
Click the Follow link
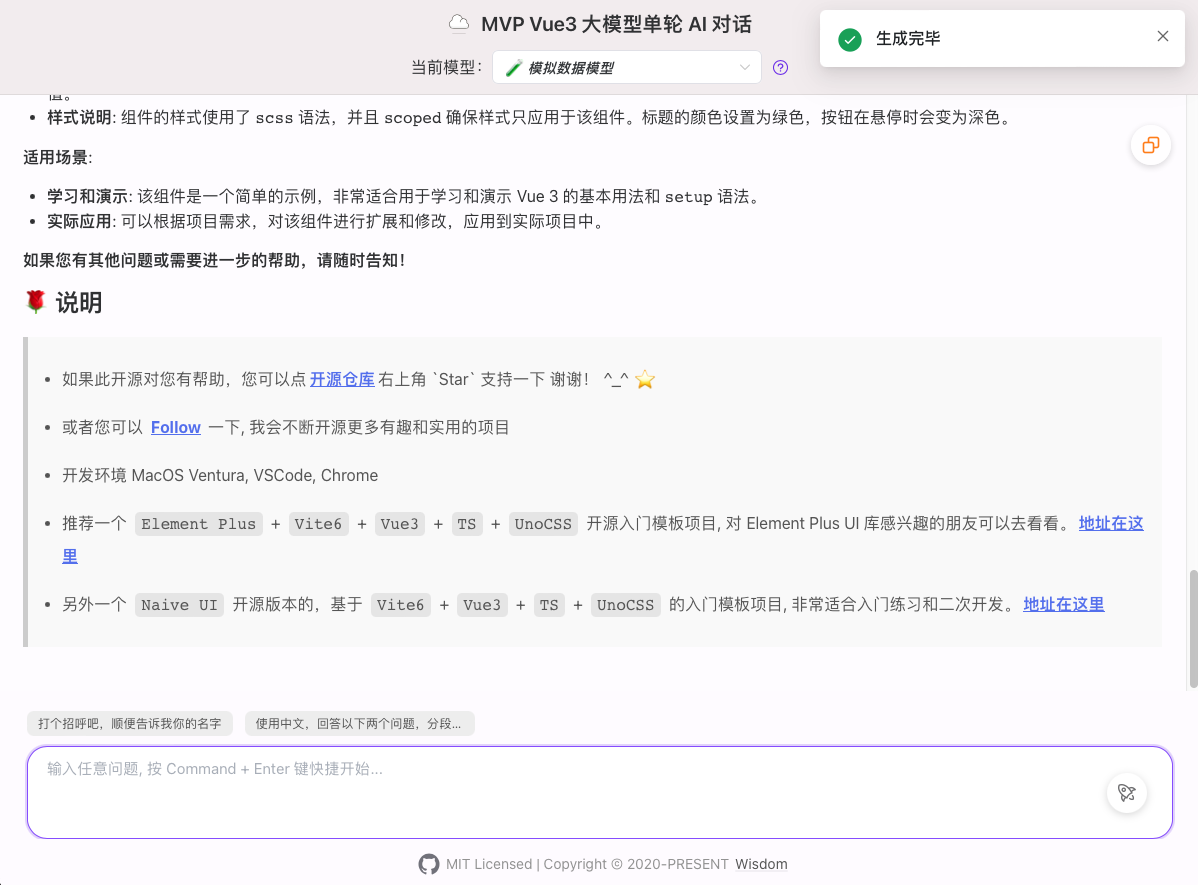176,427
